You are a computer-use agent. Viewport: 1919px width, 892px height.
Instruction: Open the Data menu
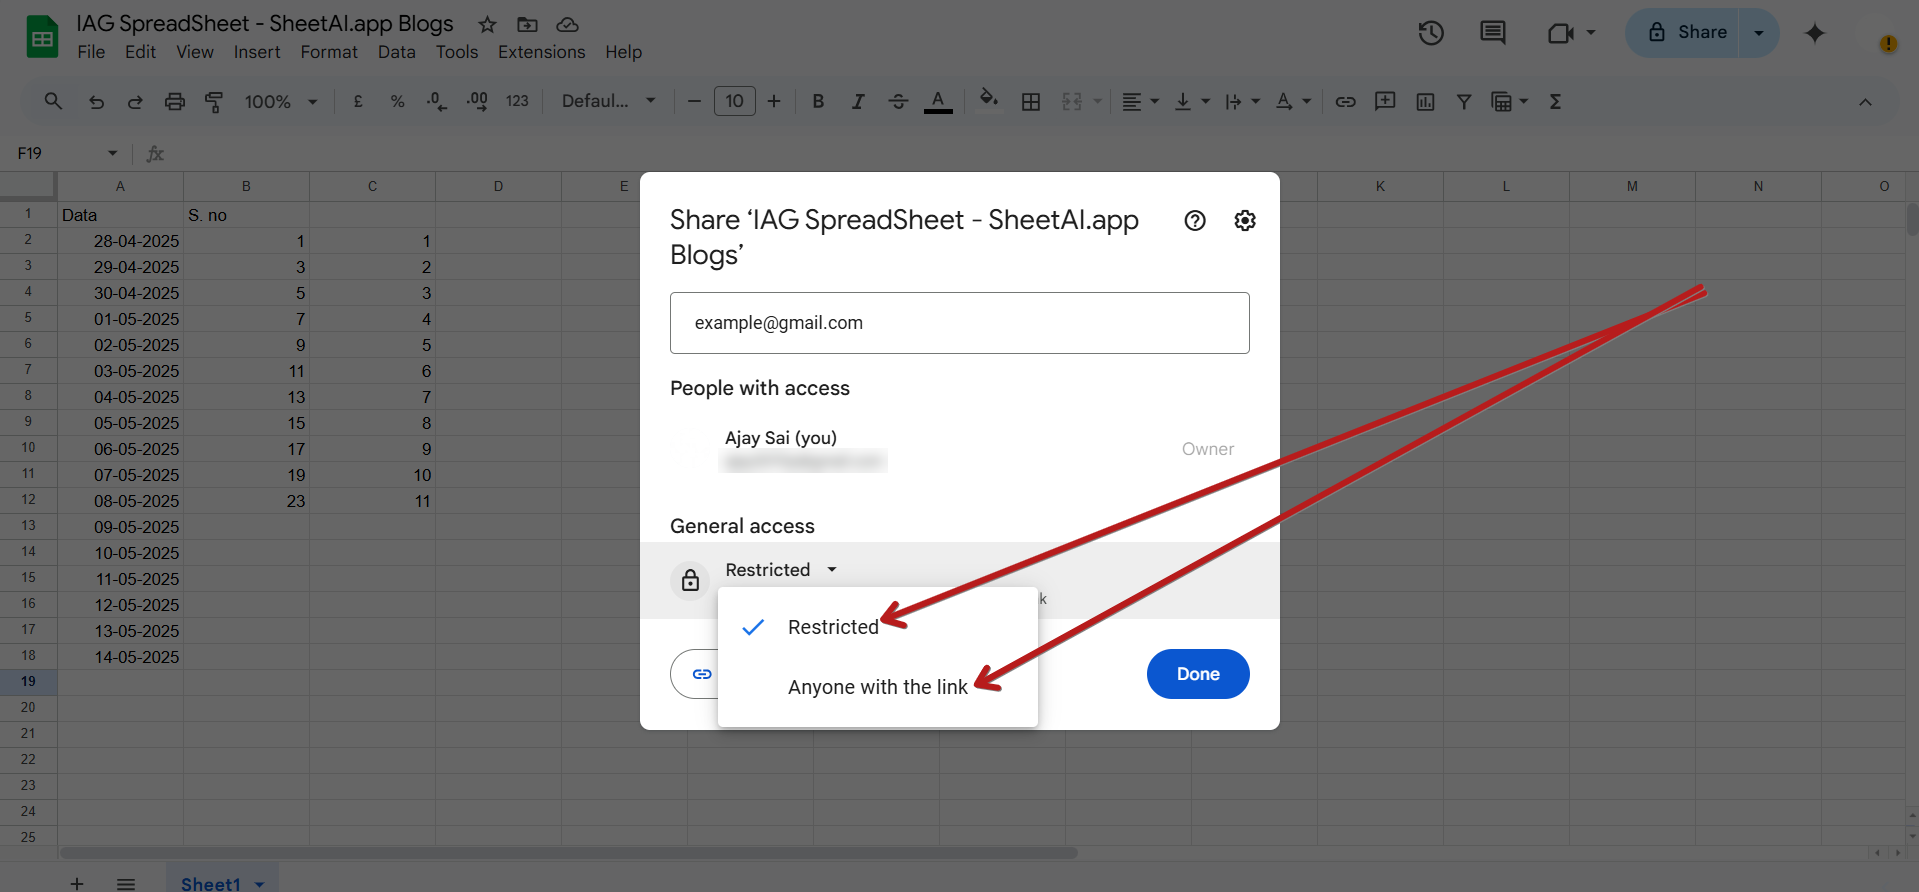pyautogui.click(x=396, y=52)
